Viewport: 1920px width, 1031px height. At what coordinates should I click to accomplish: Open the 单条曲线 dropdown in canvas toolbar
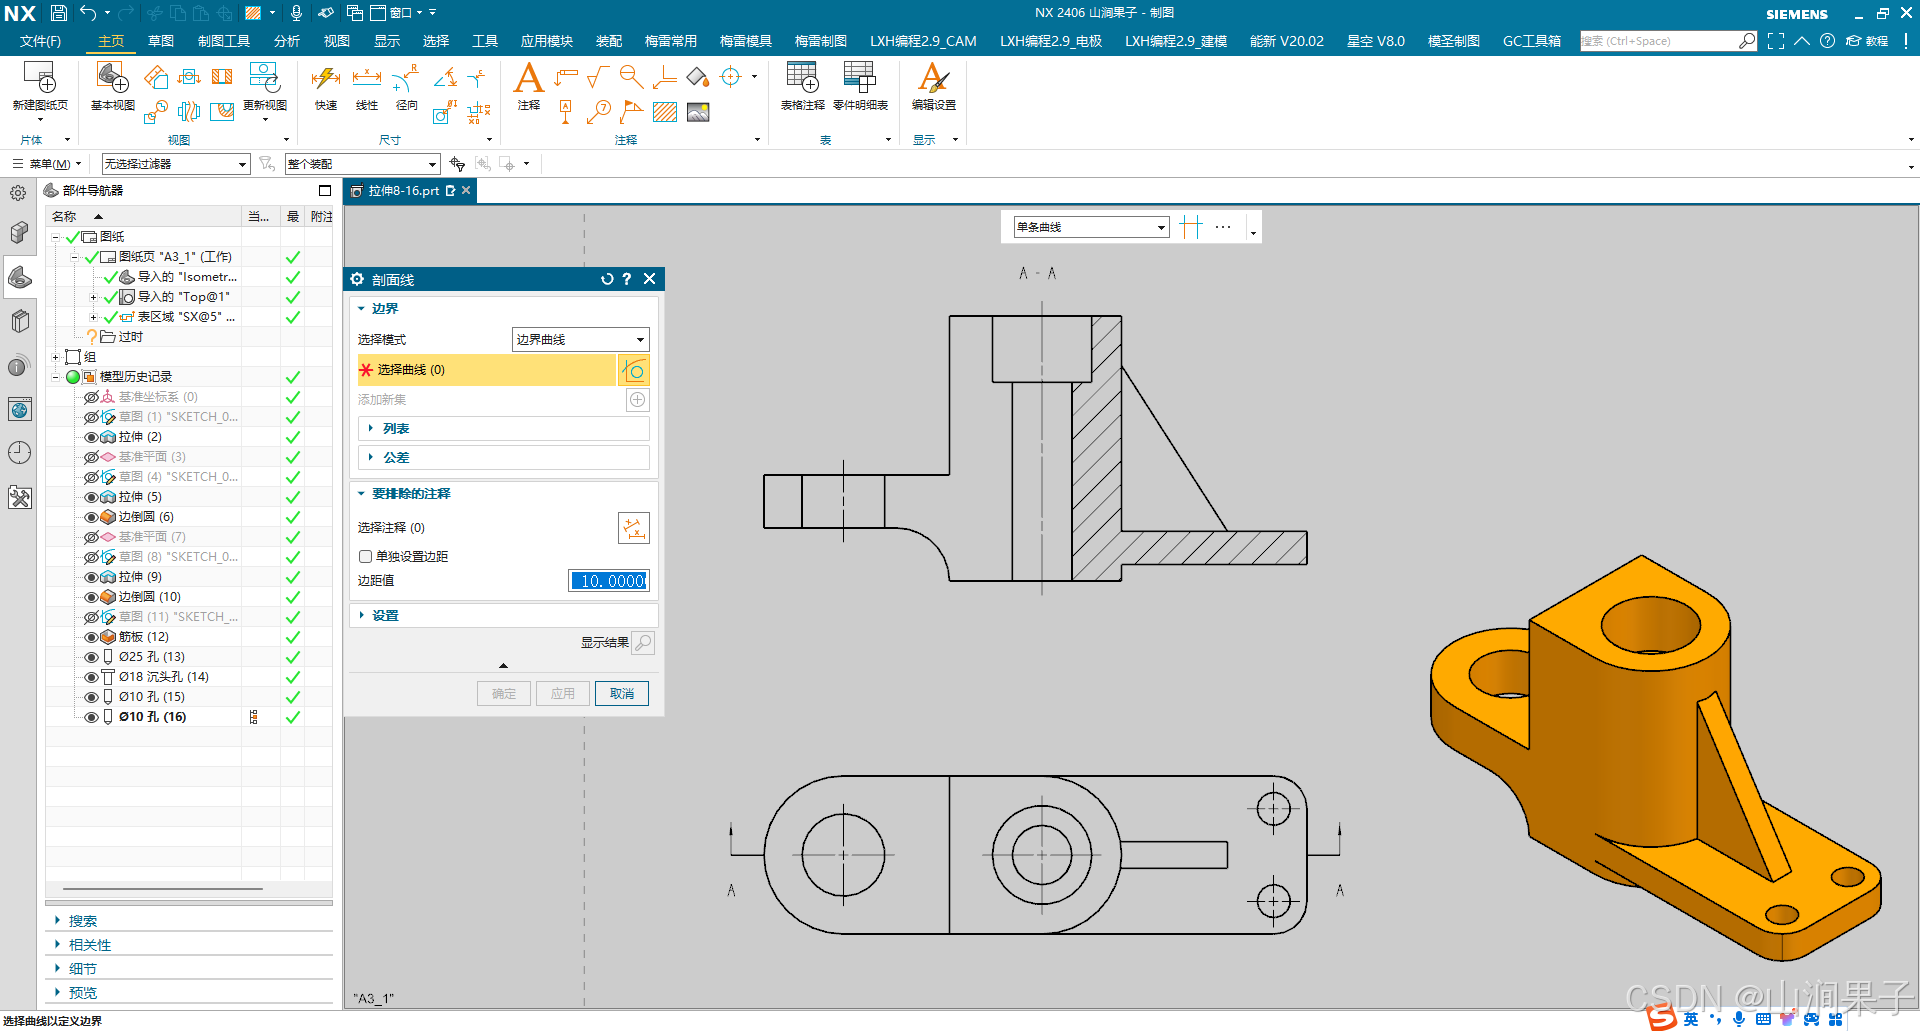click(1091, 227)
